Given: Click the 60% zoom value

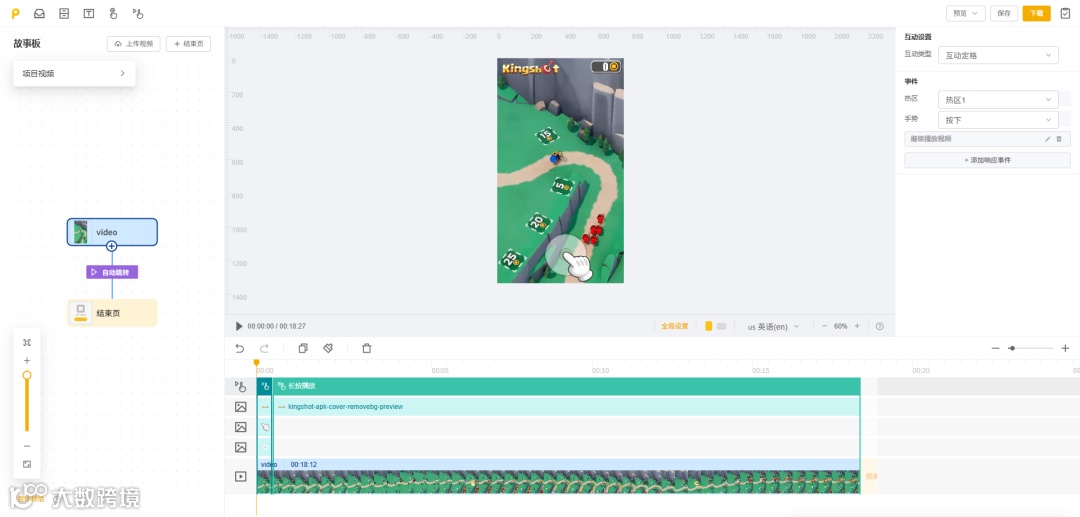Looking at the screenshot, I should click(841, 326).
